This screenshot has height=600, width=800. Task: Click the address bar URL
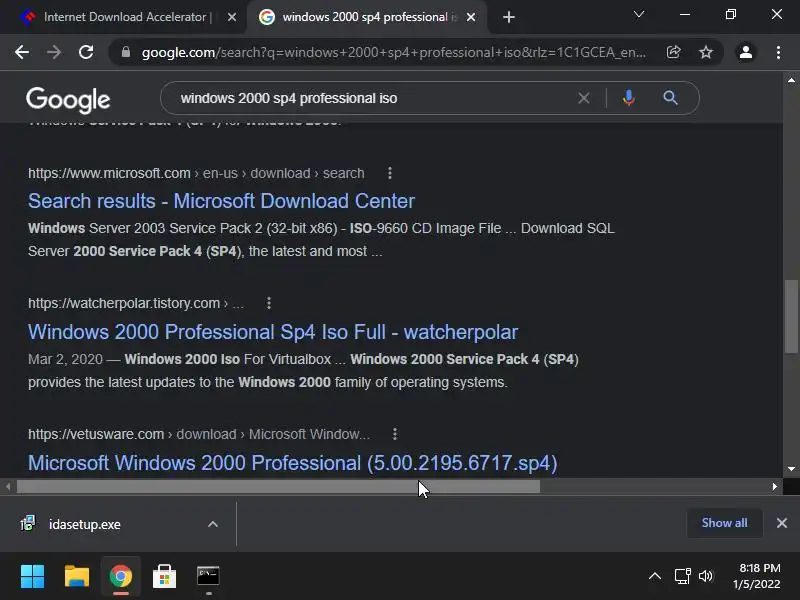coord(393,52)
